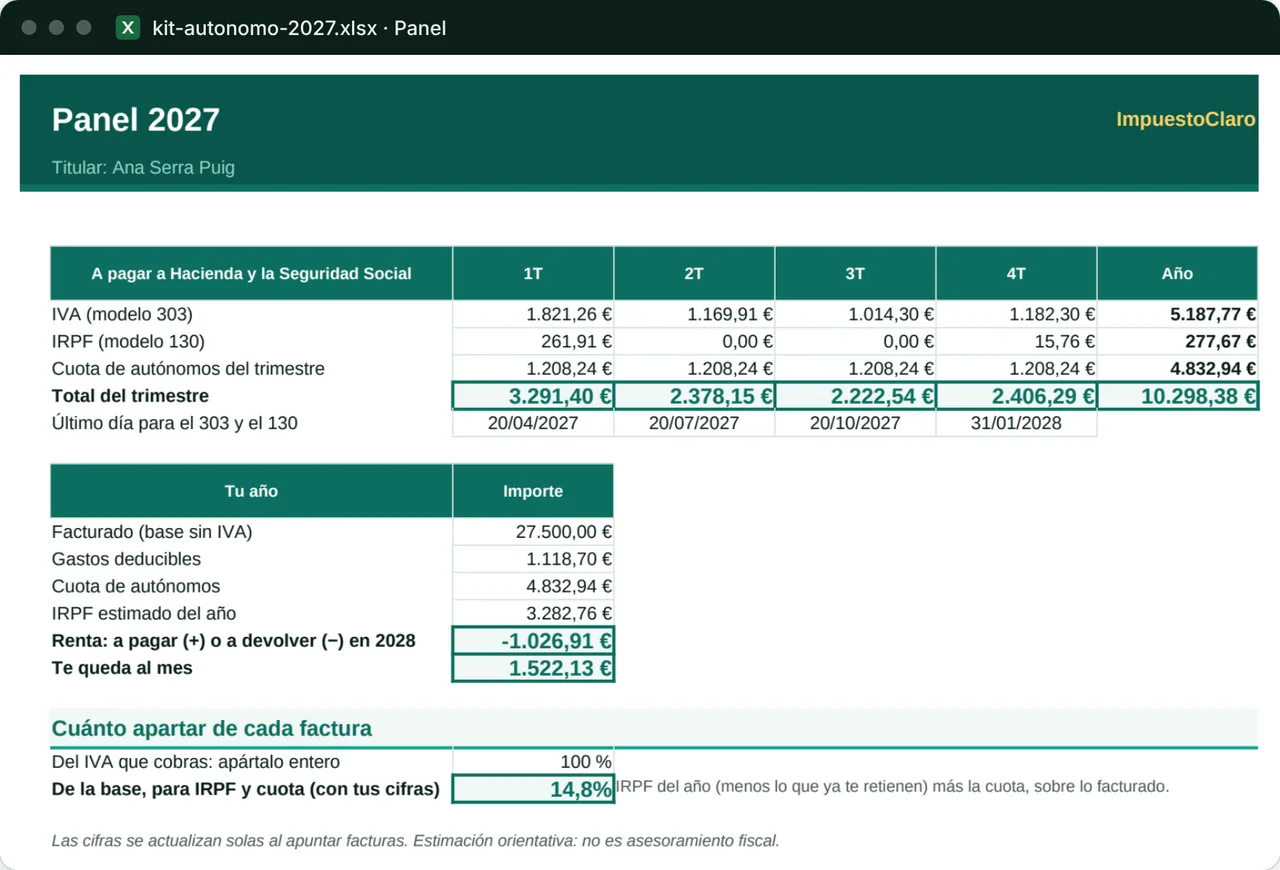Click the ImpuestoClaro brand label
The image size is (1280, 870).
click(x=1186, y=119)
